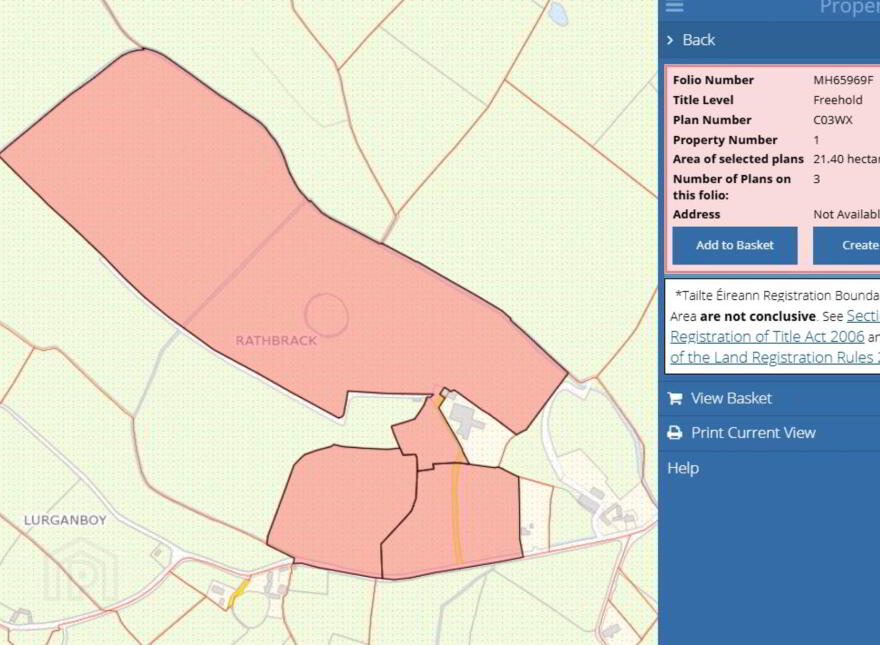Select Print Current View
Viewport: 880px width, 645px height.
point(753,433)
